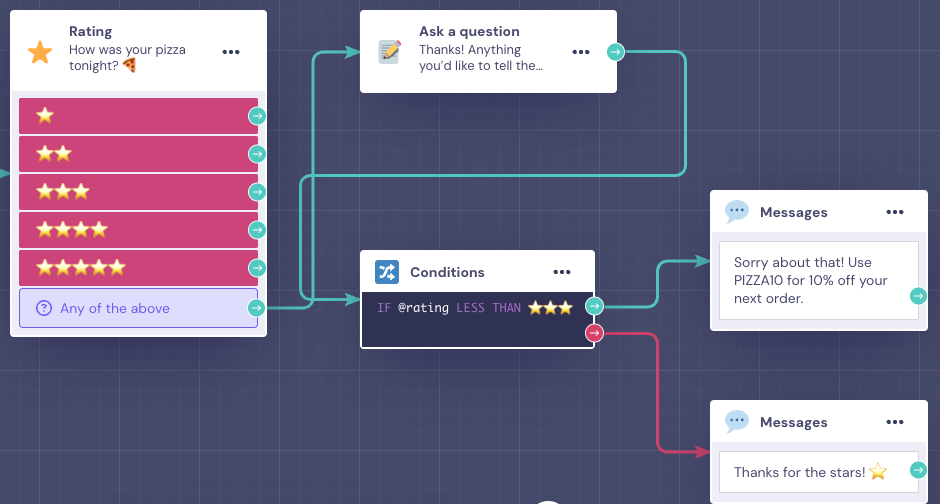
Task: Click the speech bubble icon of the Thanks for the stars block
Action: (x=737, y=421)
